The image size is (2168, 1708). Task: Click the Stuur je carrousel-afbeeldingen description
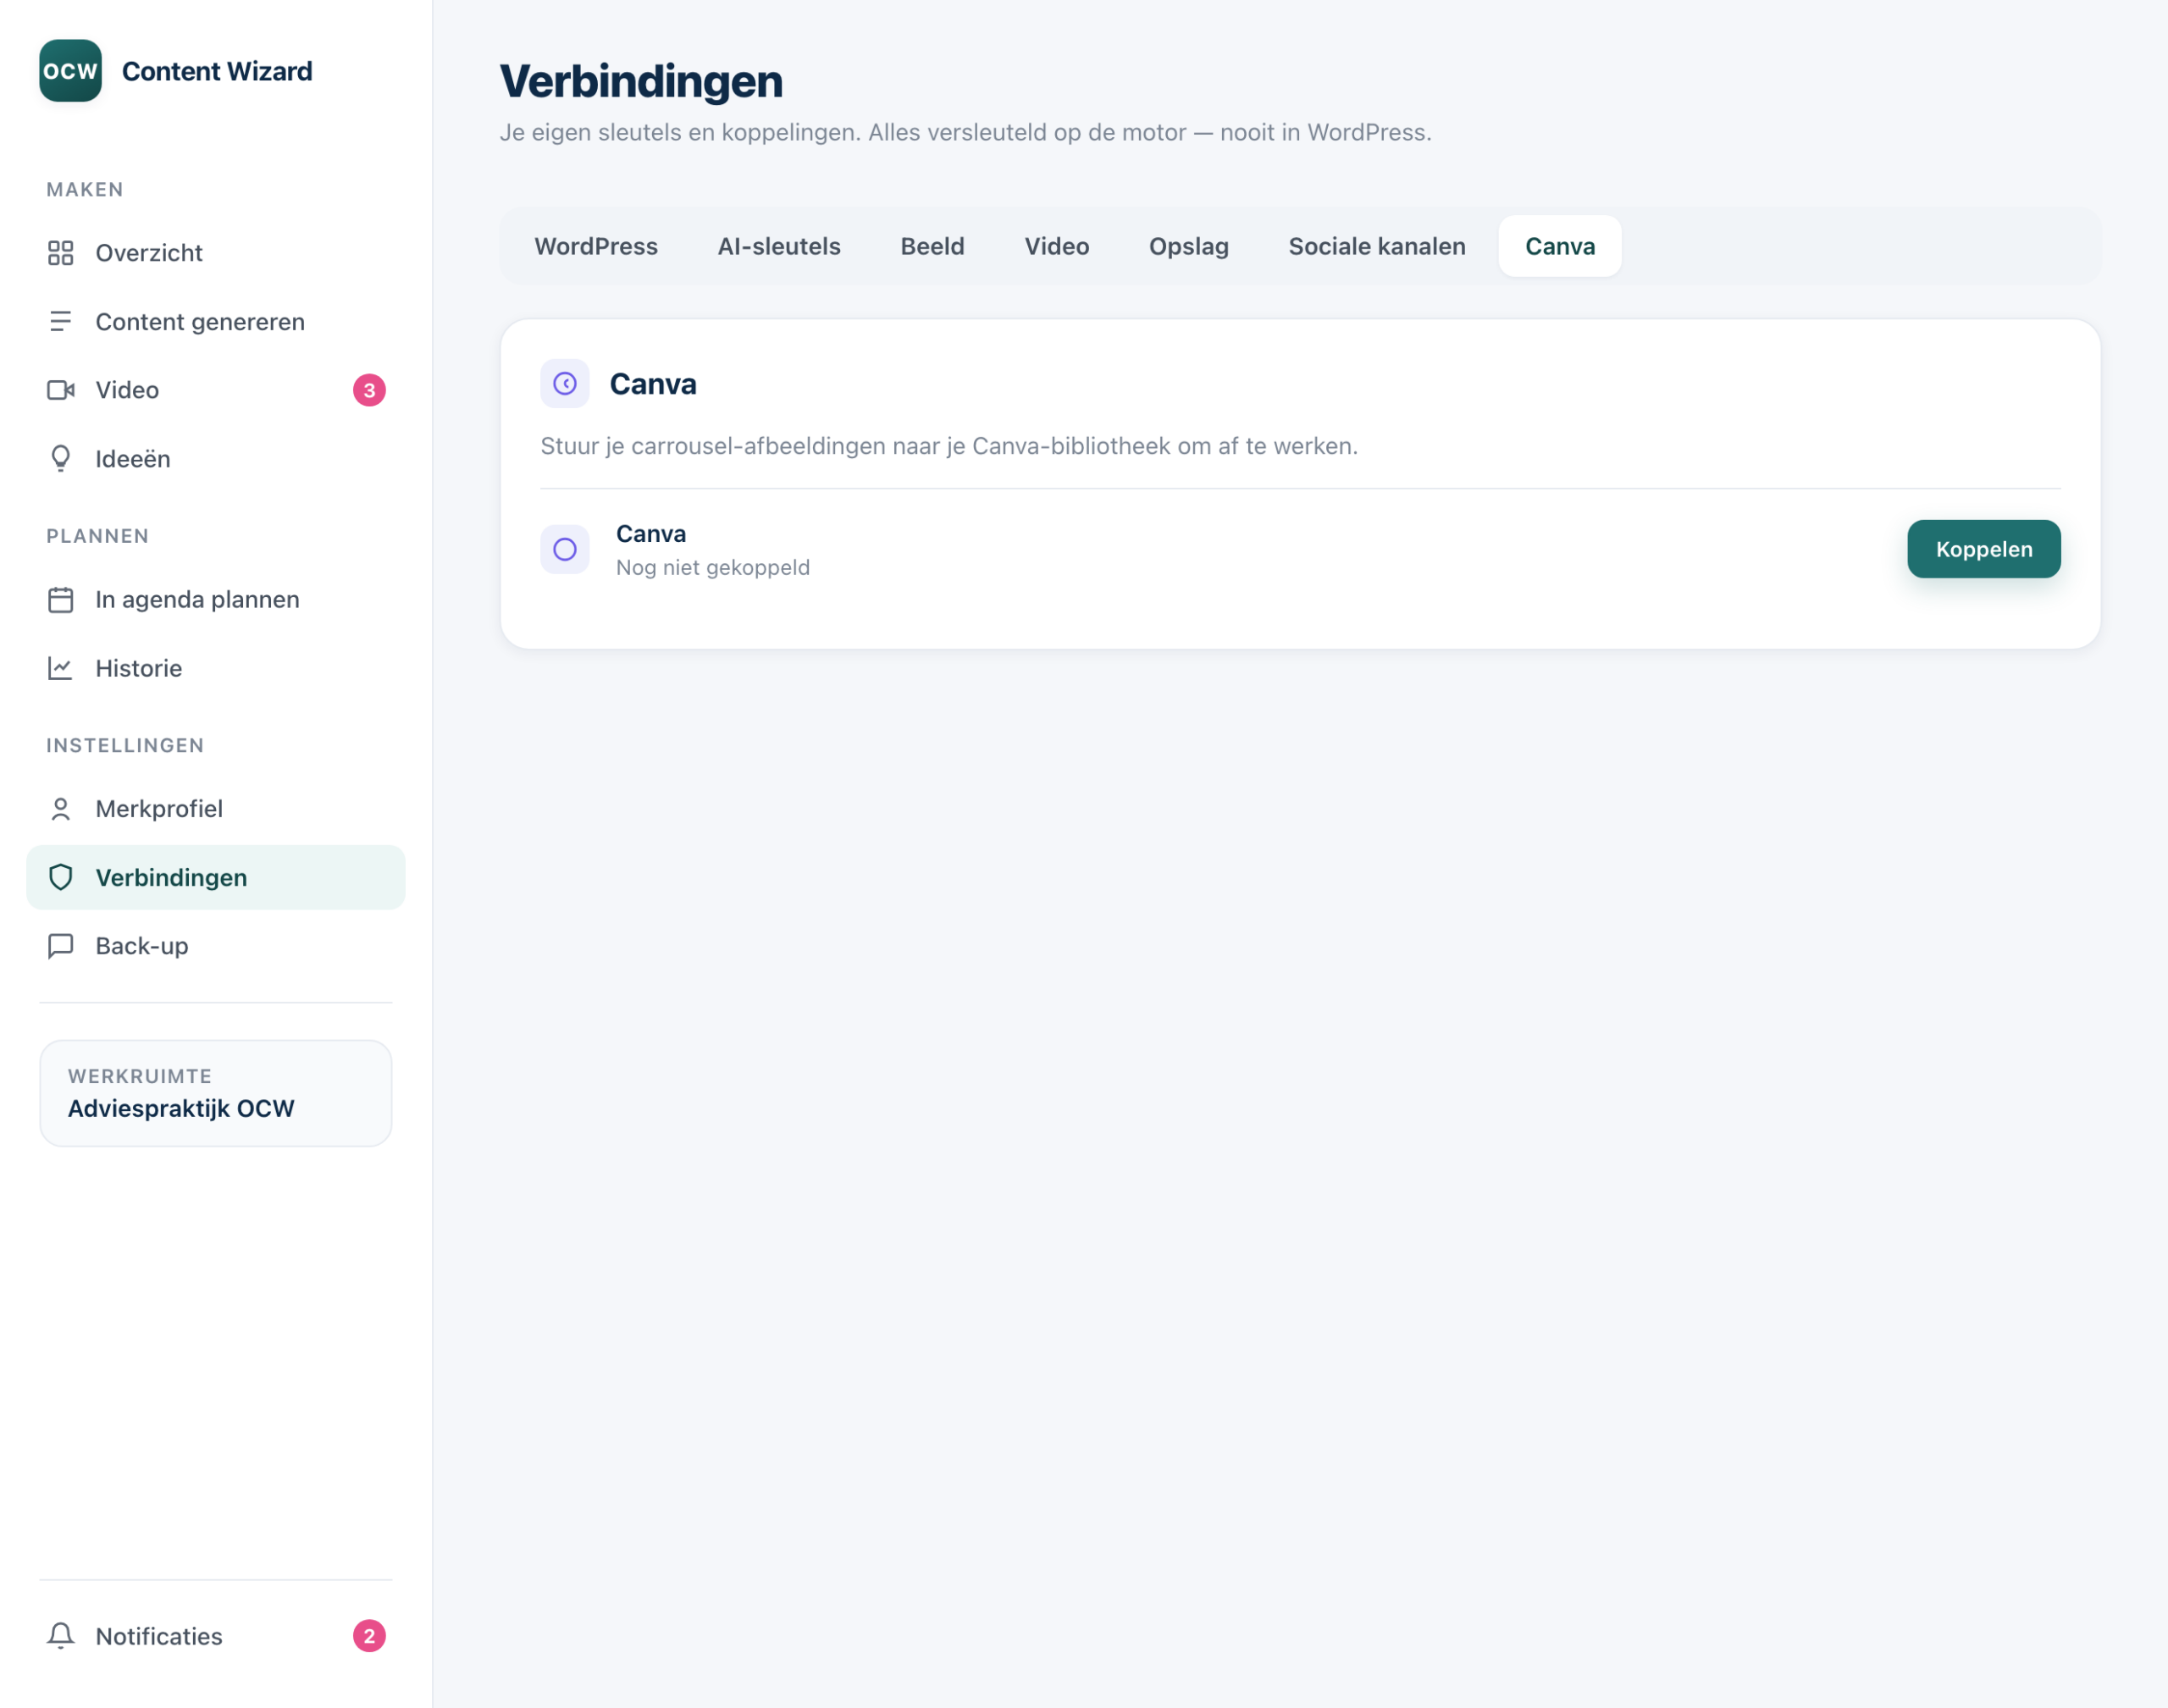(949, 446)
